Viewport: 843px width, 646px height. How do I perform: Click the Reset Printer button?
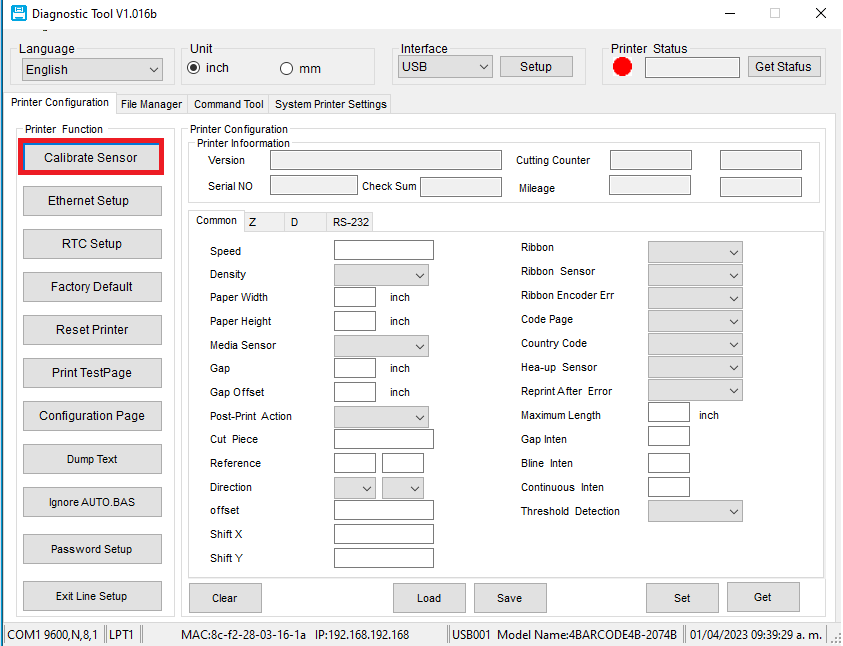(x=92, y=330)
